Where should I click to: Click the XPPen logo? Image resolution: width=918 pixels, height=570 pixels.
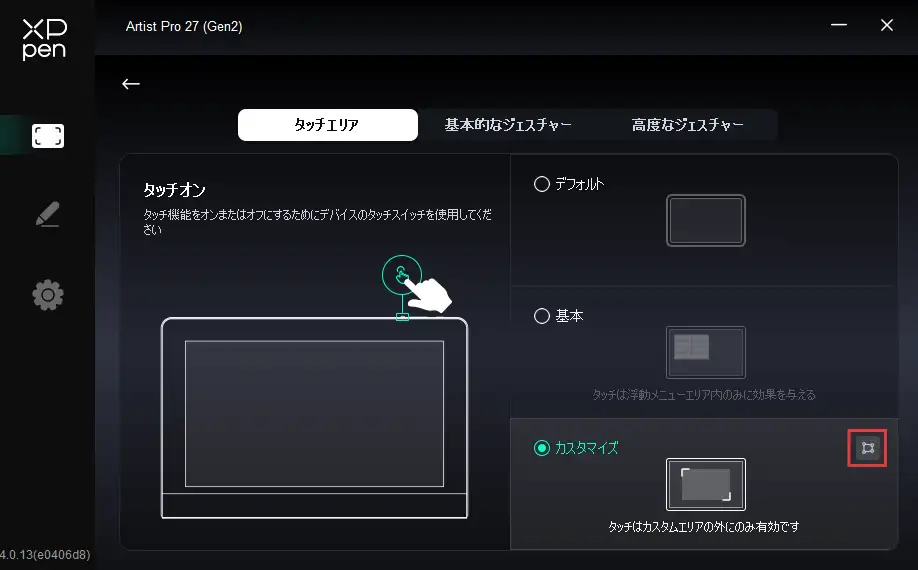(44, 39)
